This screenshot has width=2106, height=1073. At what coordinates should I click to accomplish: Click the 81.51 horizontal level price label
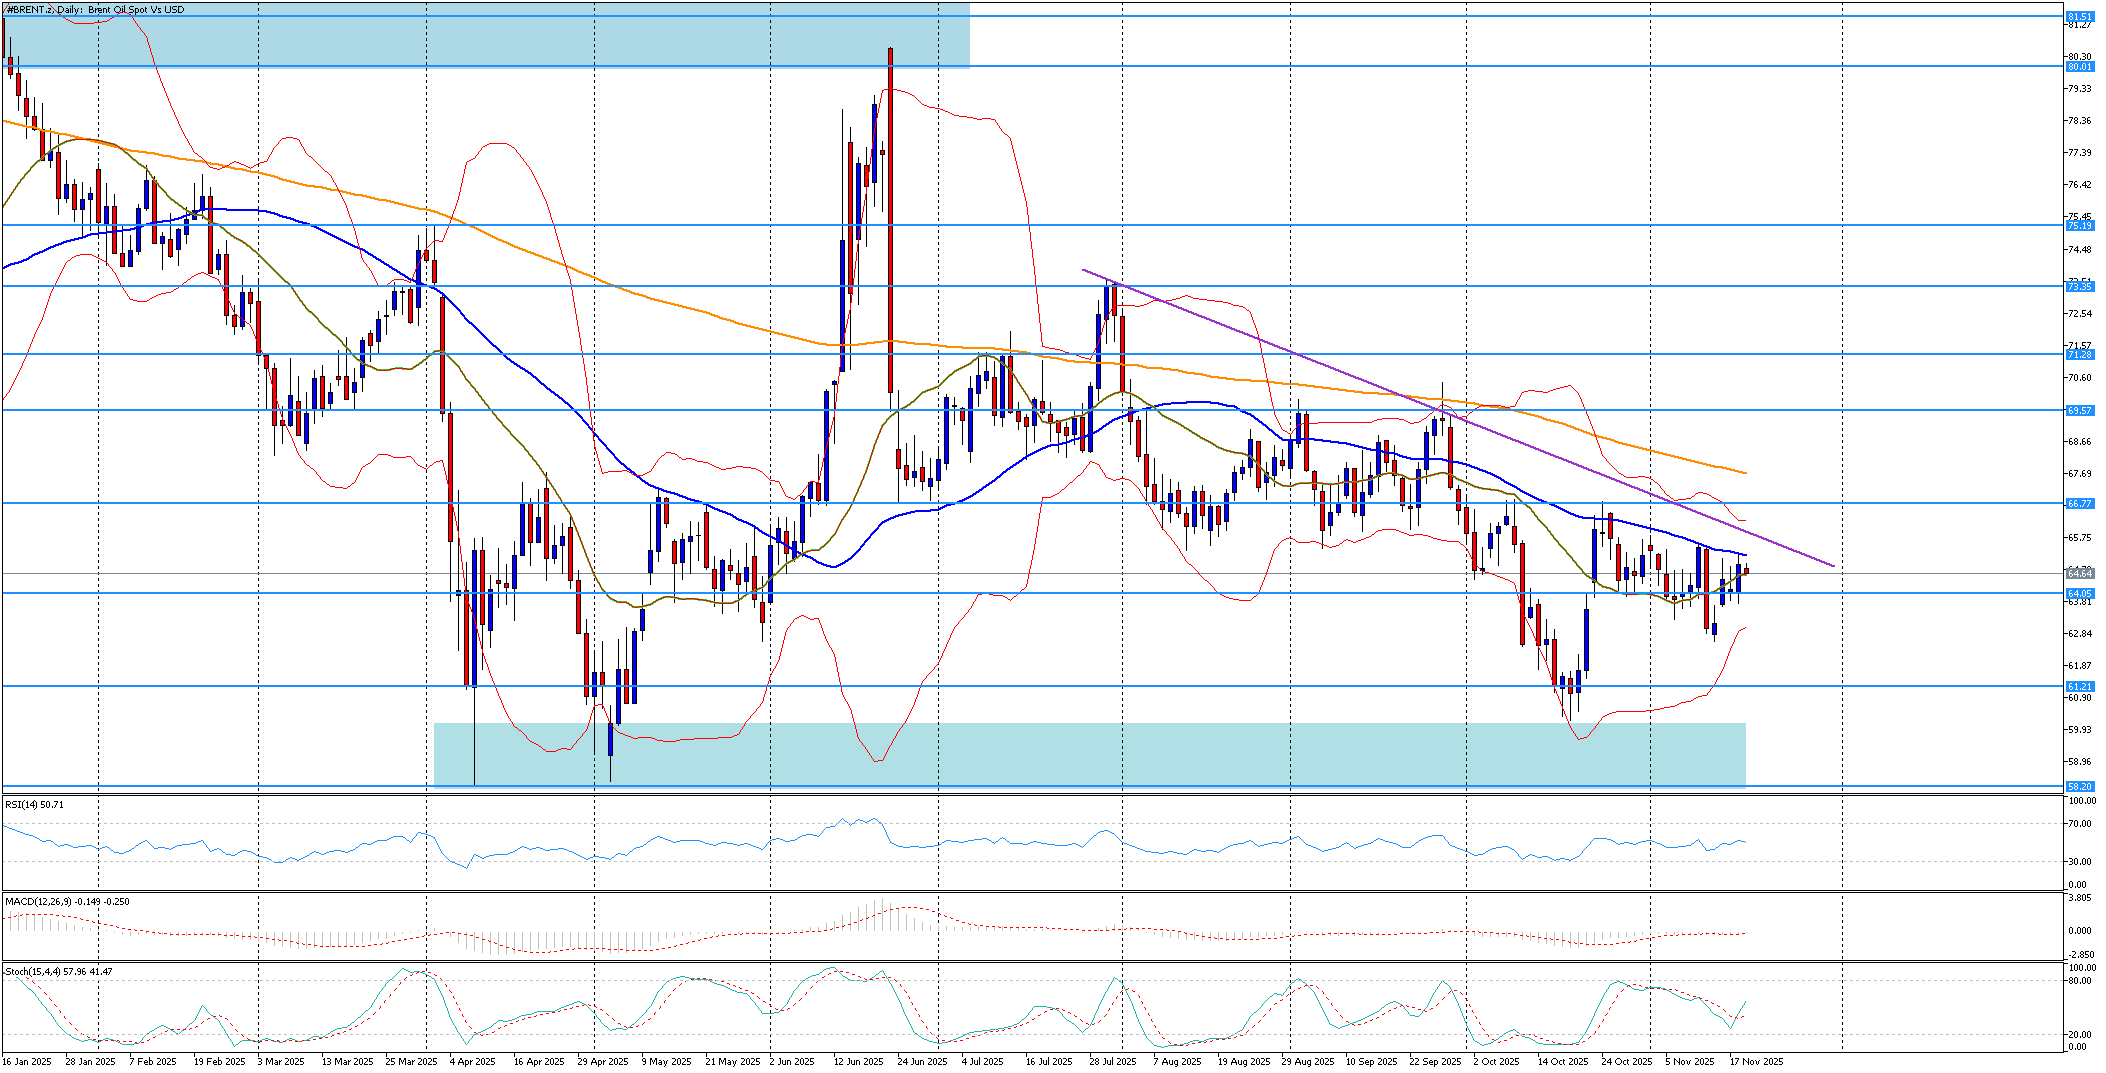2079,16
